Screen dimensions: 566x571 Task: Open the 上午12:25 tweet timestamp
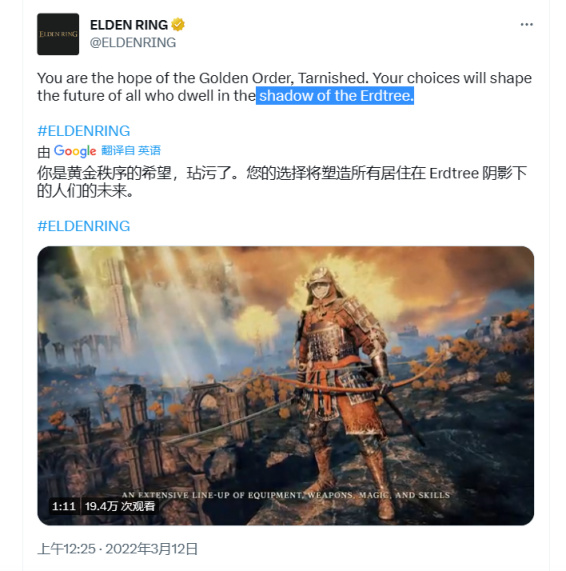66,549
